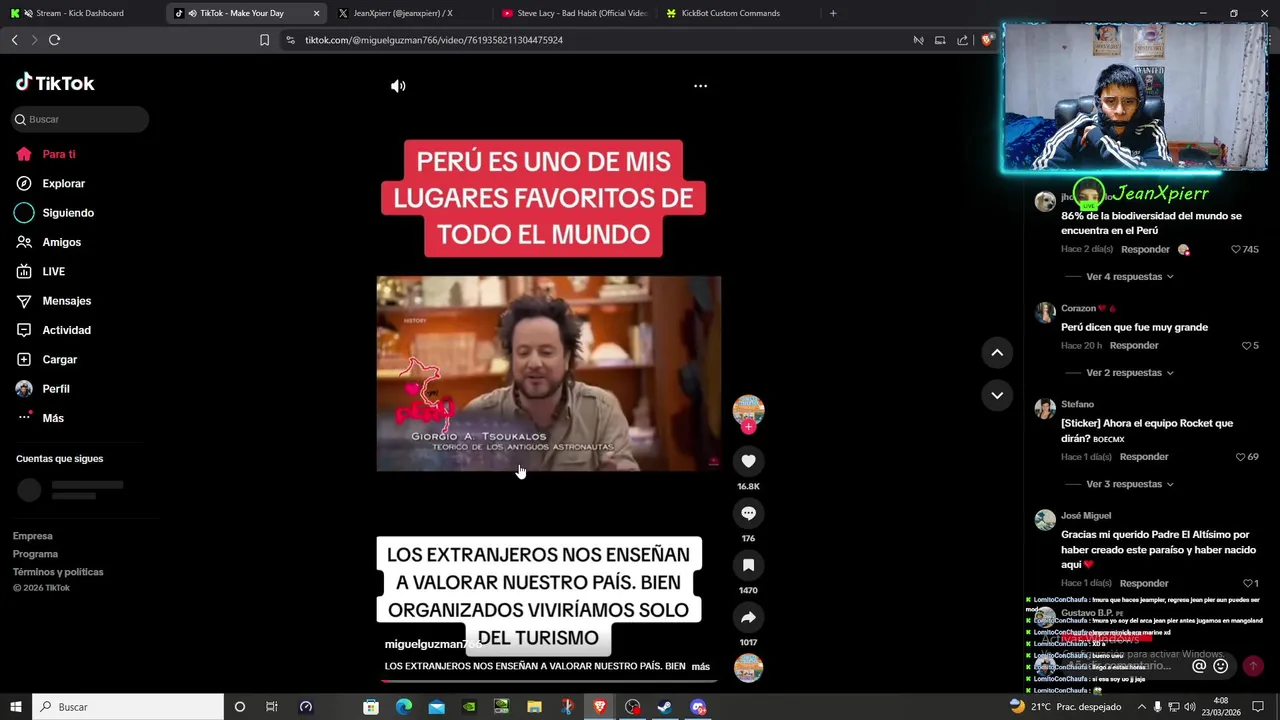Image resolution: width=1280 pixels, height=720 pixels.
Task: Open Microsoft Edge from taskbar
Action: click(403, 707)
